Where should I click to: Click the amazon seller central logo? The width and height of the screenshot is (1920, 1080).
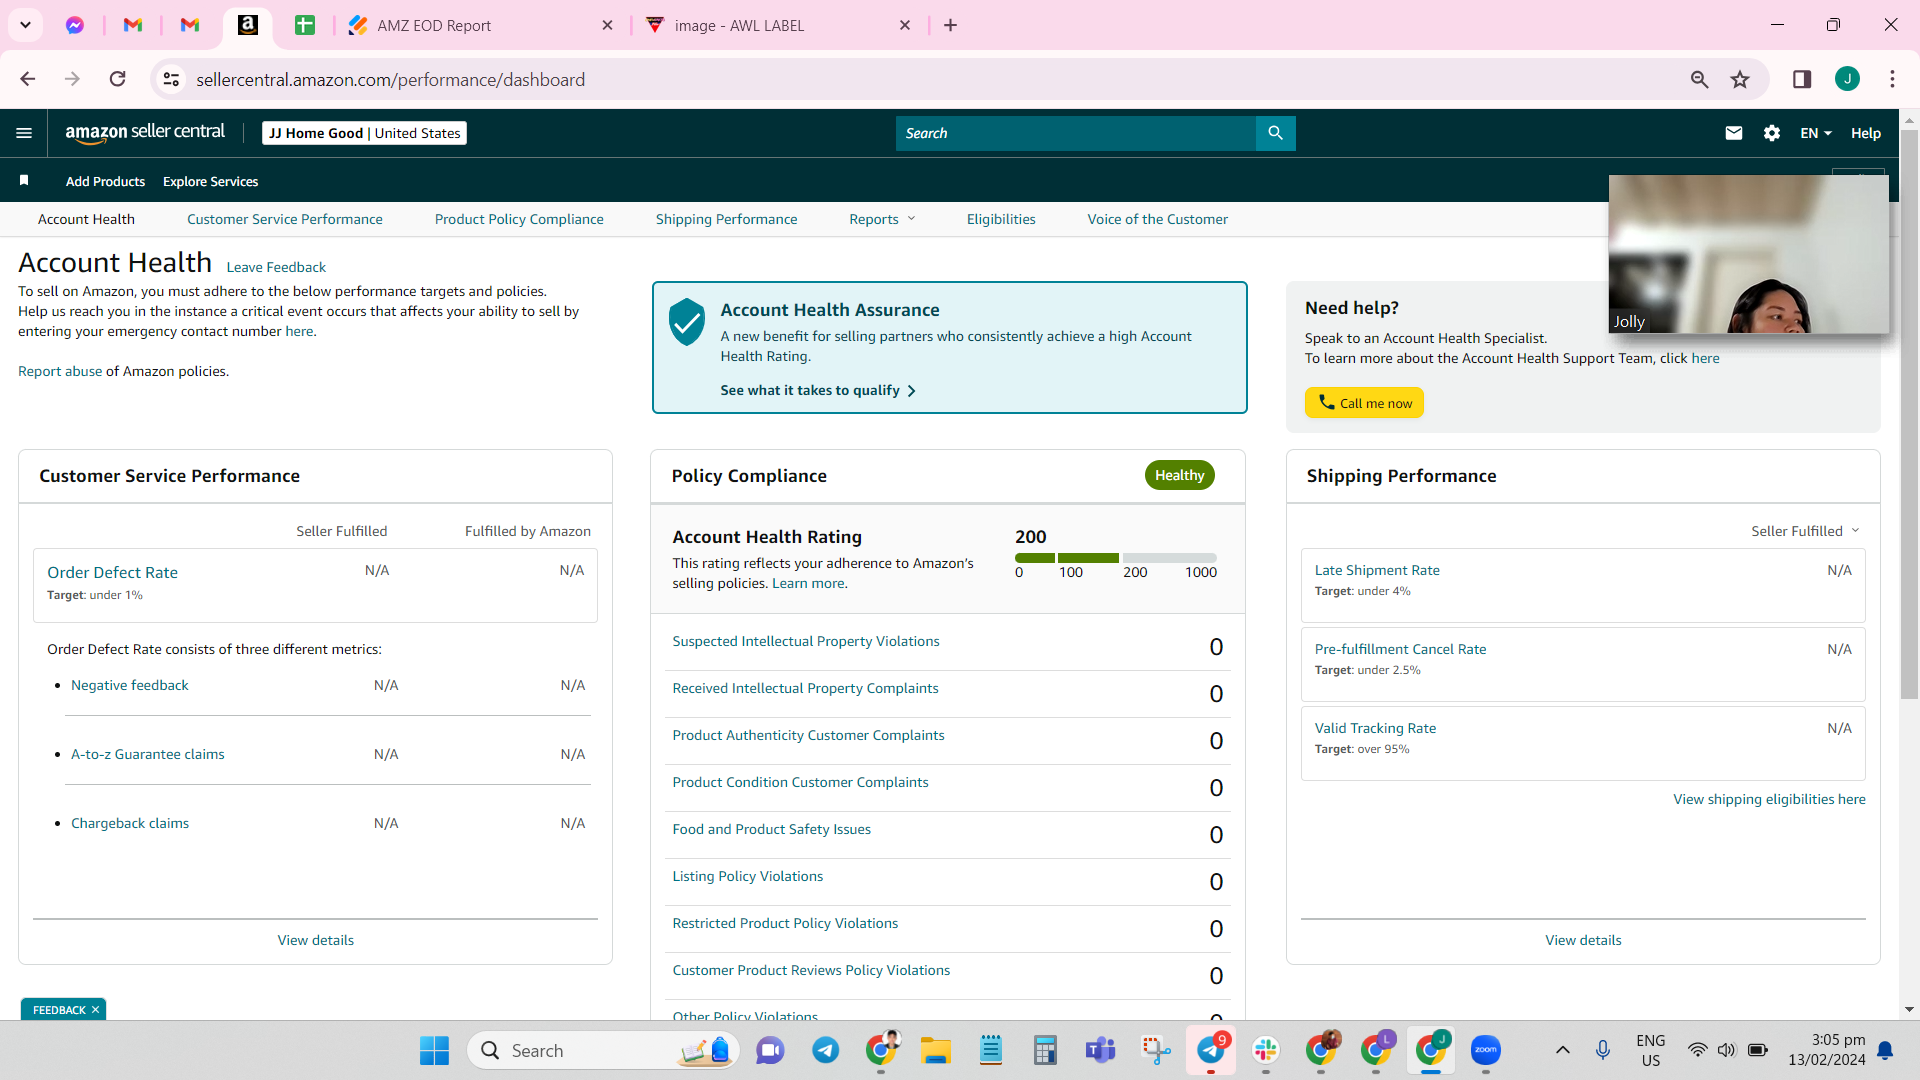[145, 133]
